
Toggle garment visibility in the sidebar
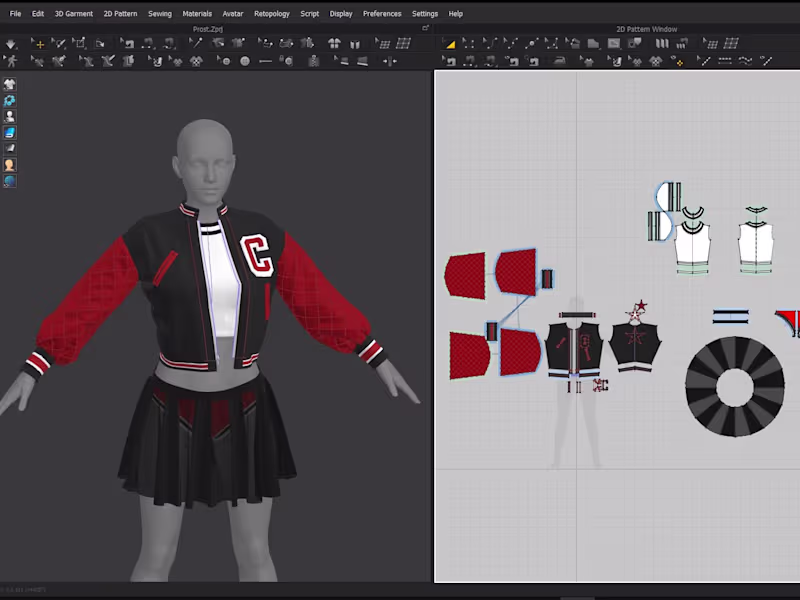click(10, 84)
